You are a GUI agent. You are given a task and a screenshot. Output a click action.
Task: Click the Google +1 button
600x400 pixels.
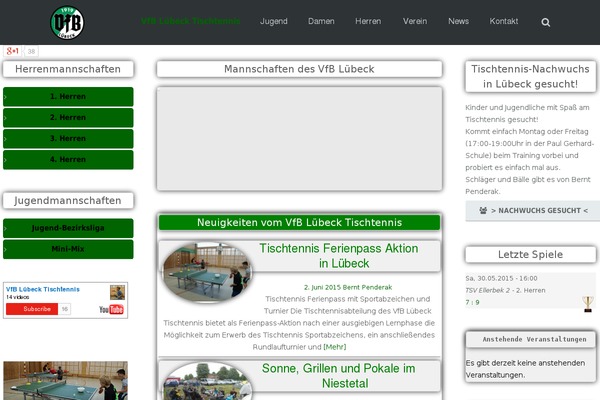(13, 51)
